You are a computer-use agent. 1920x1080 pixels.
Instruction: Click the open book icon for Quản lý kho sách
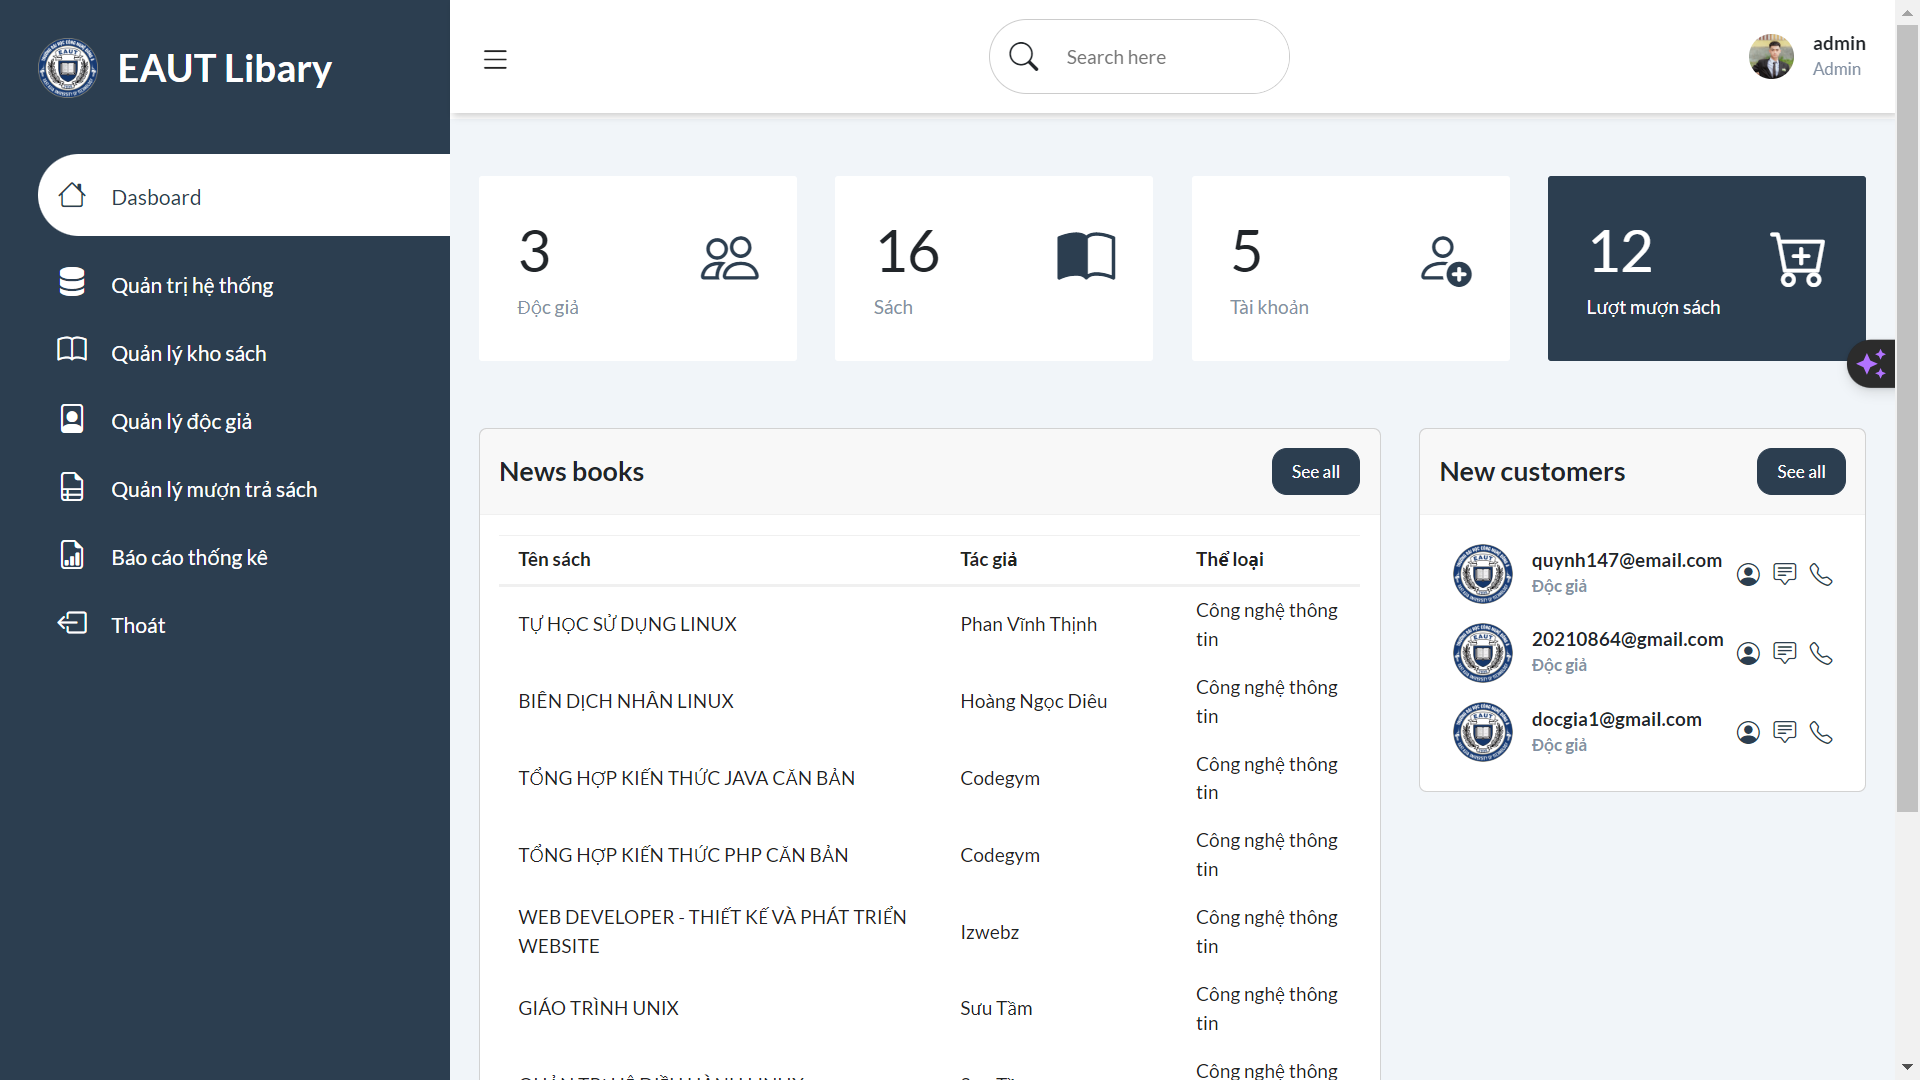pos(72,349)
